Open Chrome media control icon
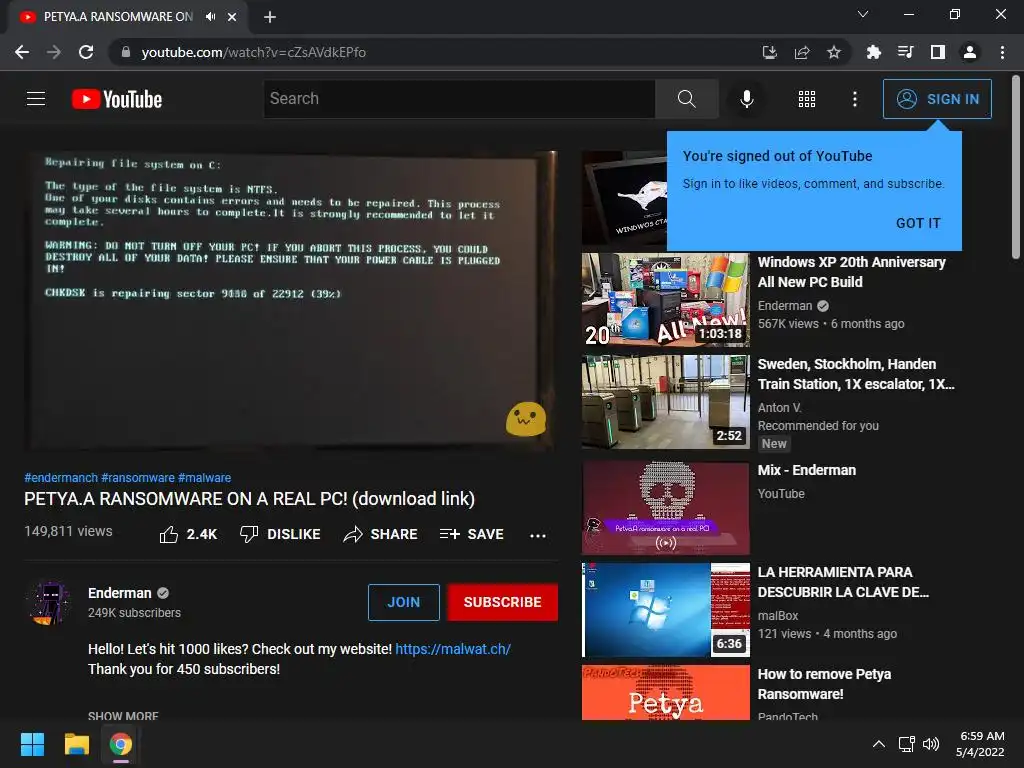 pos(905,52)
